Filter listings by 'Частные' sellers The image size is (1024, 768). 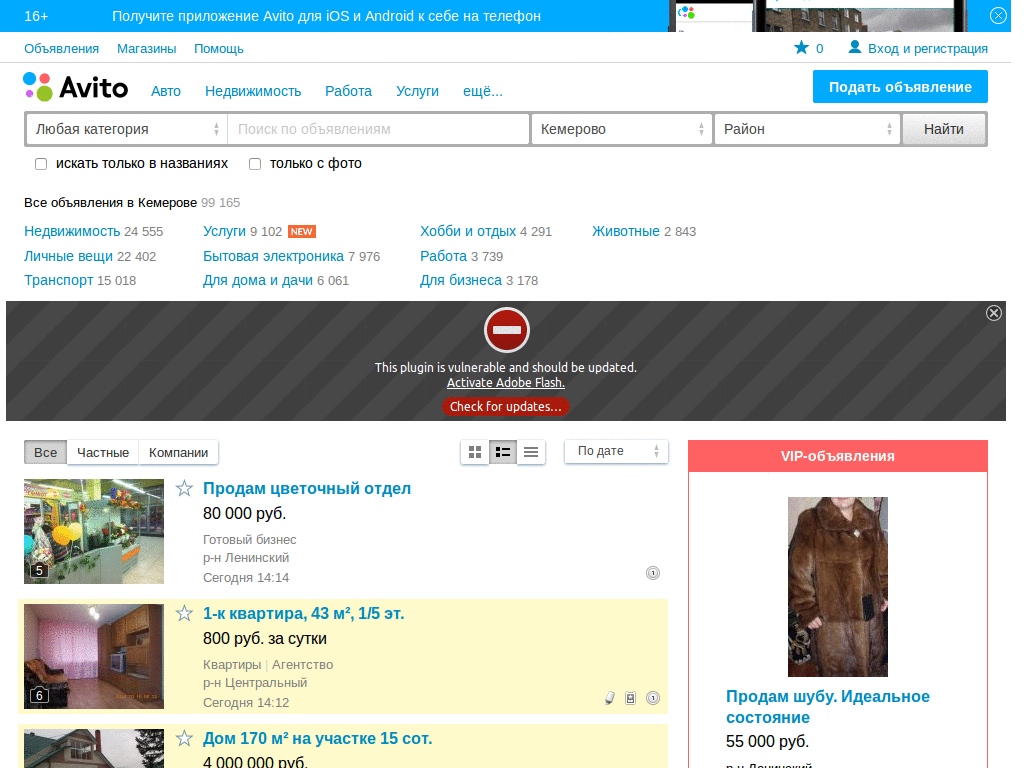pos(103,452)
